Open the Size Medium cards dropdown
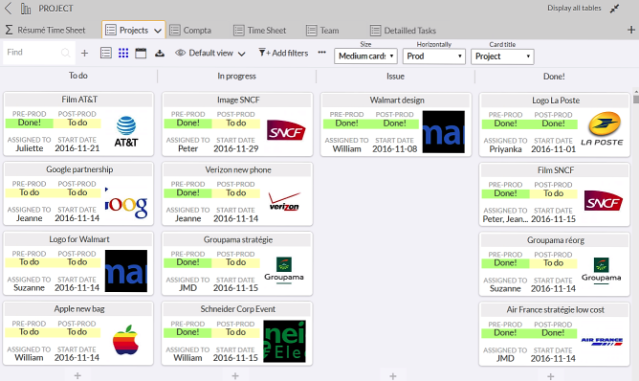The image size is (639, 381). click(x=366, y=56)
